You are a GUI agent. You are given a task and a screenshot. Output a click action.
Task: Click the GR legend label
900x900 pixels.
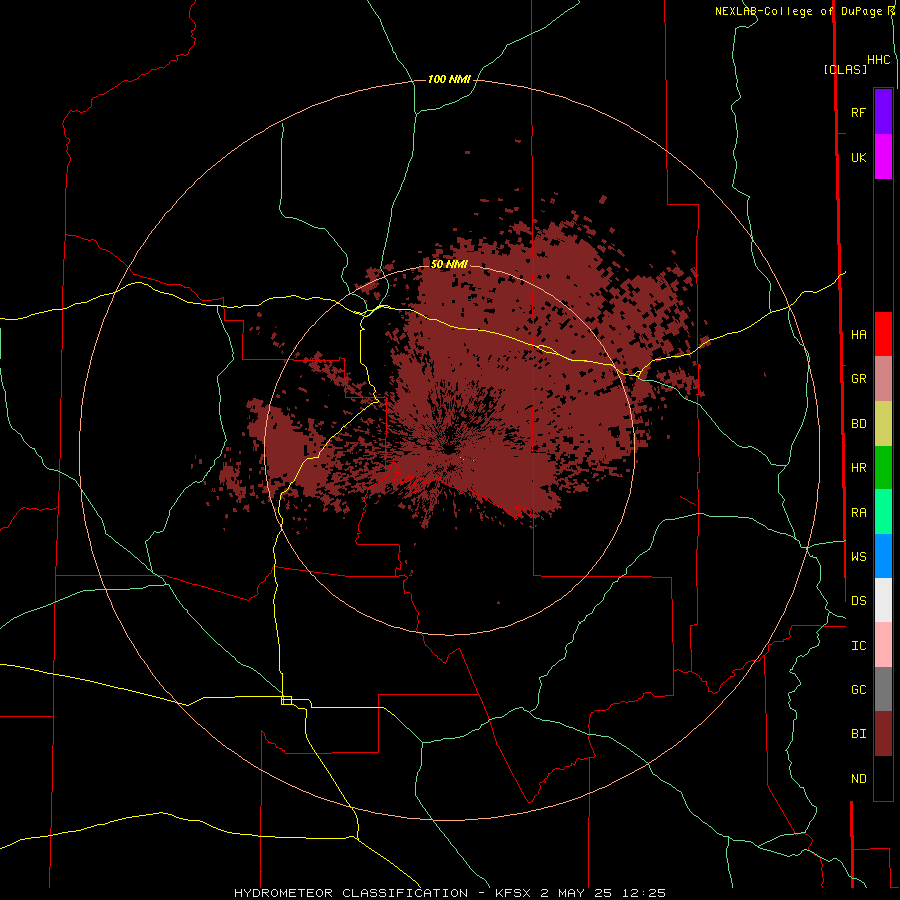(858, 379)
